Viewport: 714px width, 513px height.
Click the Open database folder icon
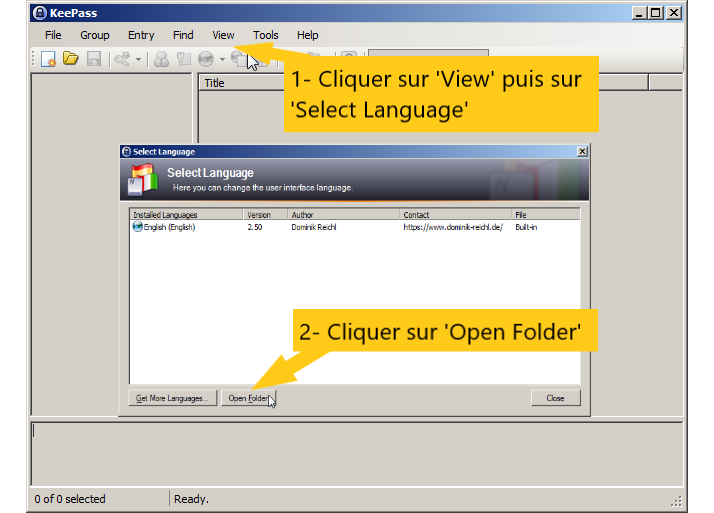[71, 58]
